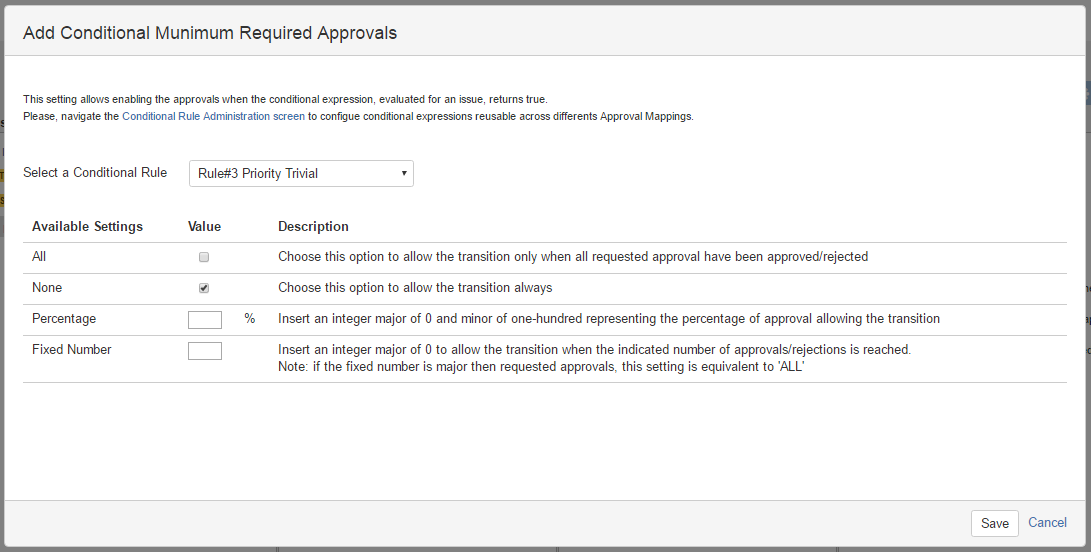Click the Description column header
1091x552 pixels.
[313, 227]
